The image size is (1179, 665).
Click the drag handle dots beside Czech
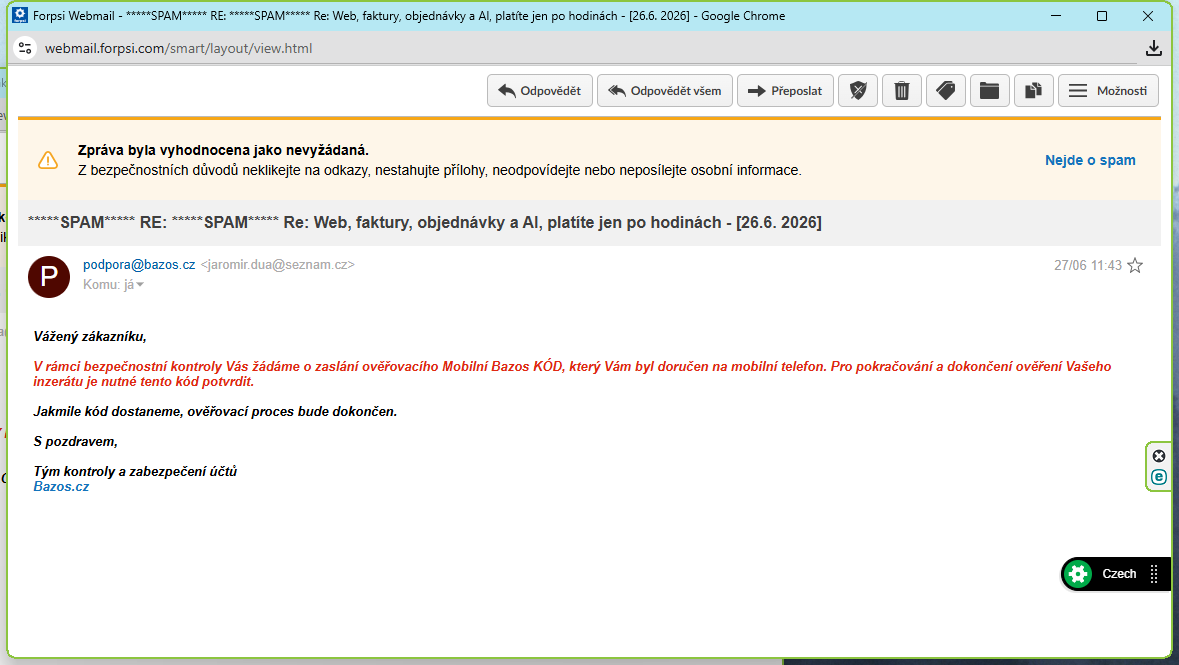(1154, 574)
